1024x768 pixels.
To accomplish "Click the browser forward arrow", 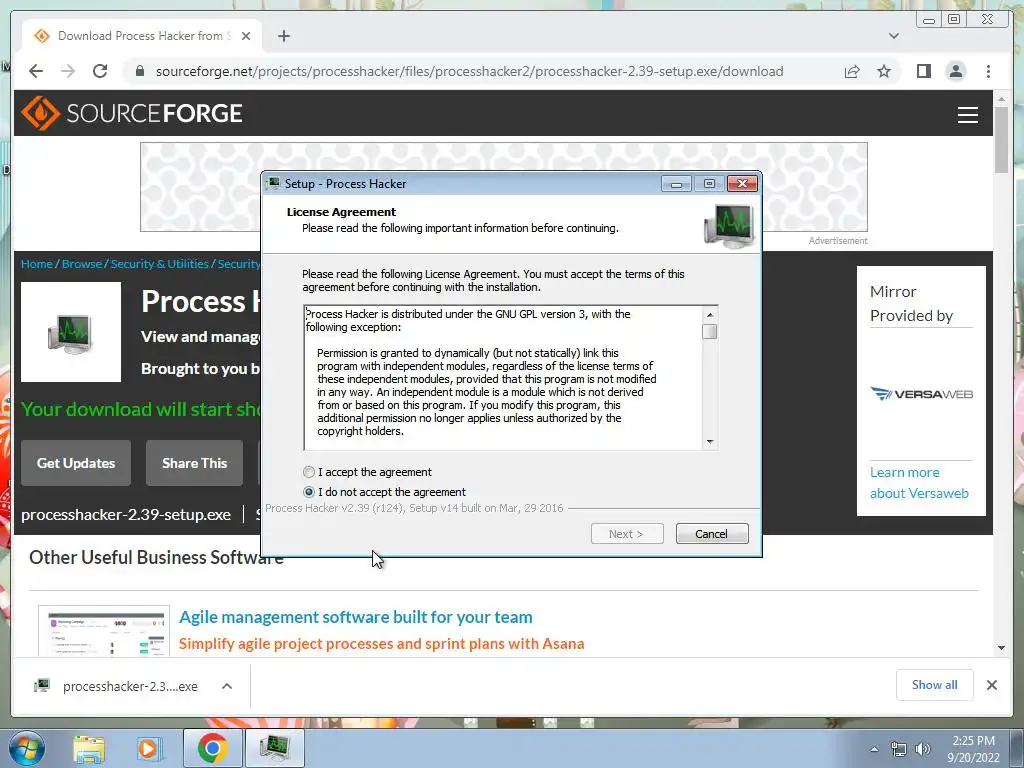I will point(68,71).
